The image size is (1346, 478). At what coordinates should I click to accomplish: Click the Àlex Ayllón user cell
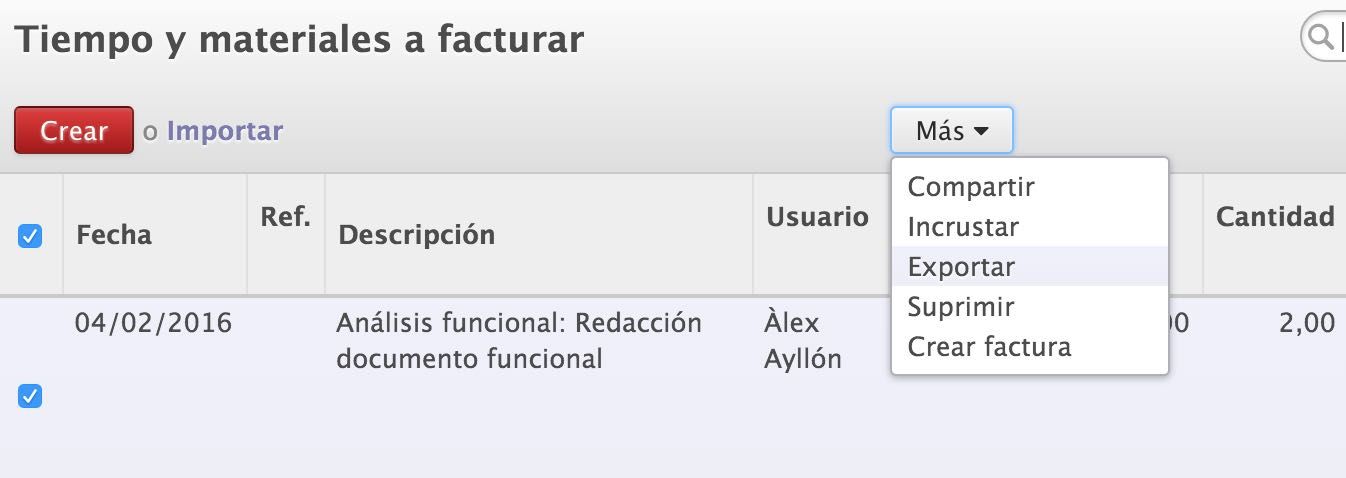point(803,340)
